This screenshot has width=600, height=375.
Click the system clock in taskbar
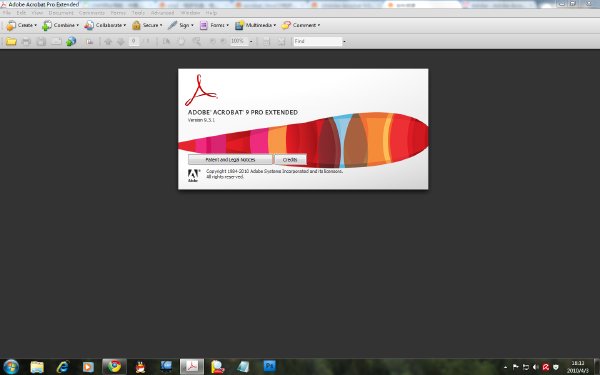tap(578, 367)
